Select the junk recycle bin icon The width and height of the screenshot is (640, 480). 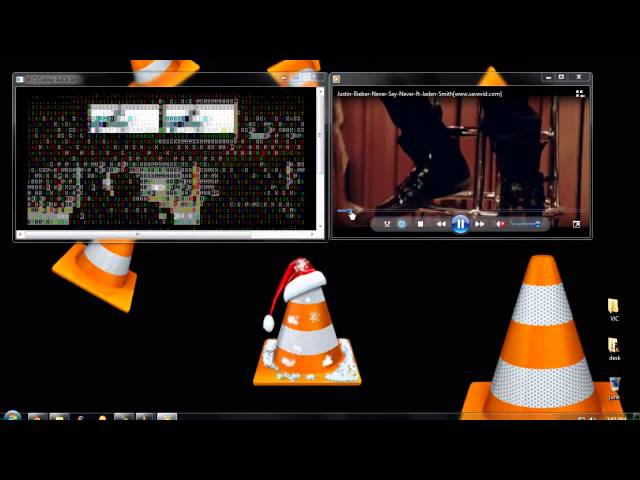[x=614, y=388]
